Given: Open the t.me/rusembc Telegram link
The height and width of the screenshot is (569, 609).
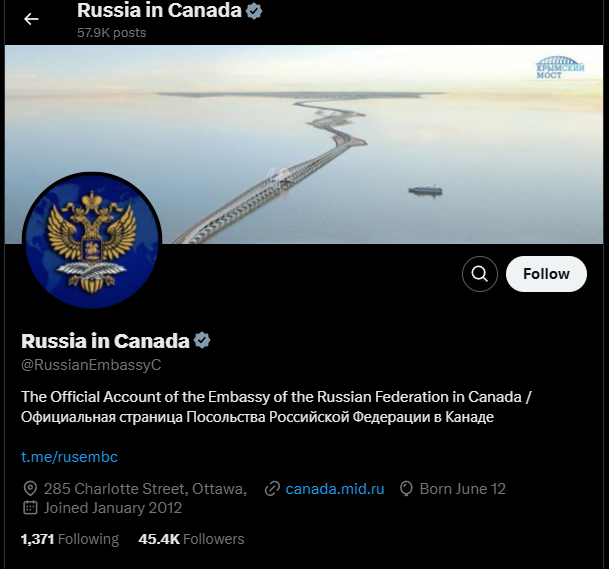Looking at the screenshot, I should tap(69, 457).
